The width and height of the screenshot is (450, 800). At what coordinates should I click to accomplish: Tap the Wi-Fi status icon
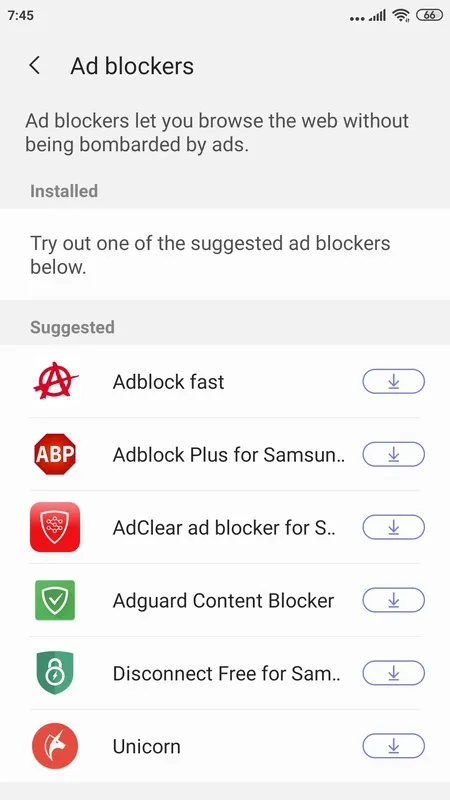point(402,16)
